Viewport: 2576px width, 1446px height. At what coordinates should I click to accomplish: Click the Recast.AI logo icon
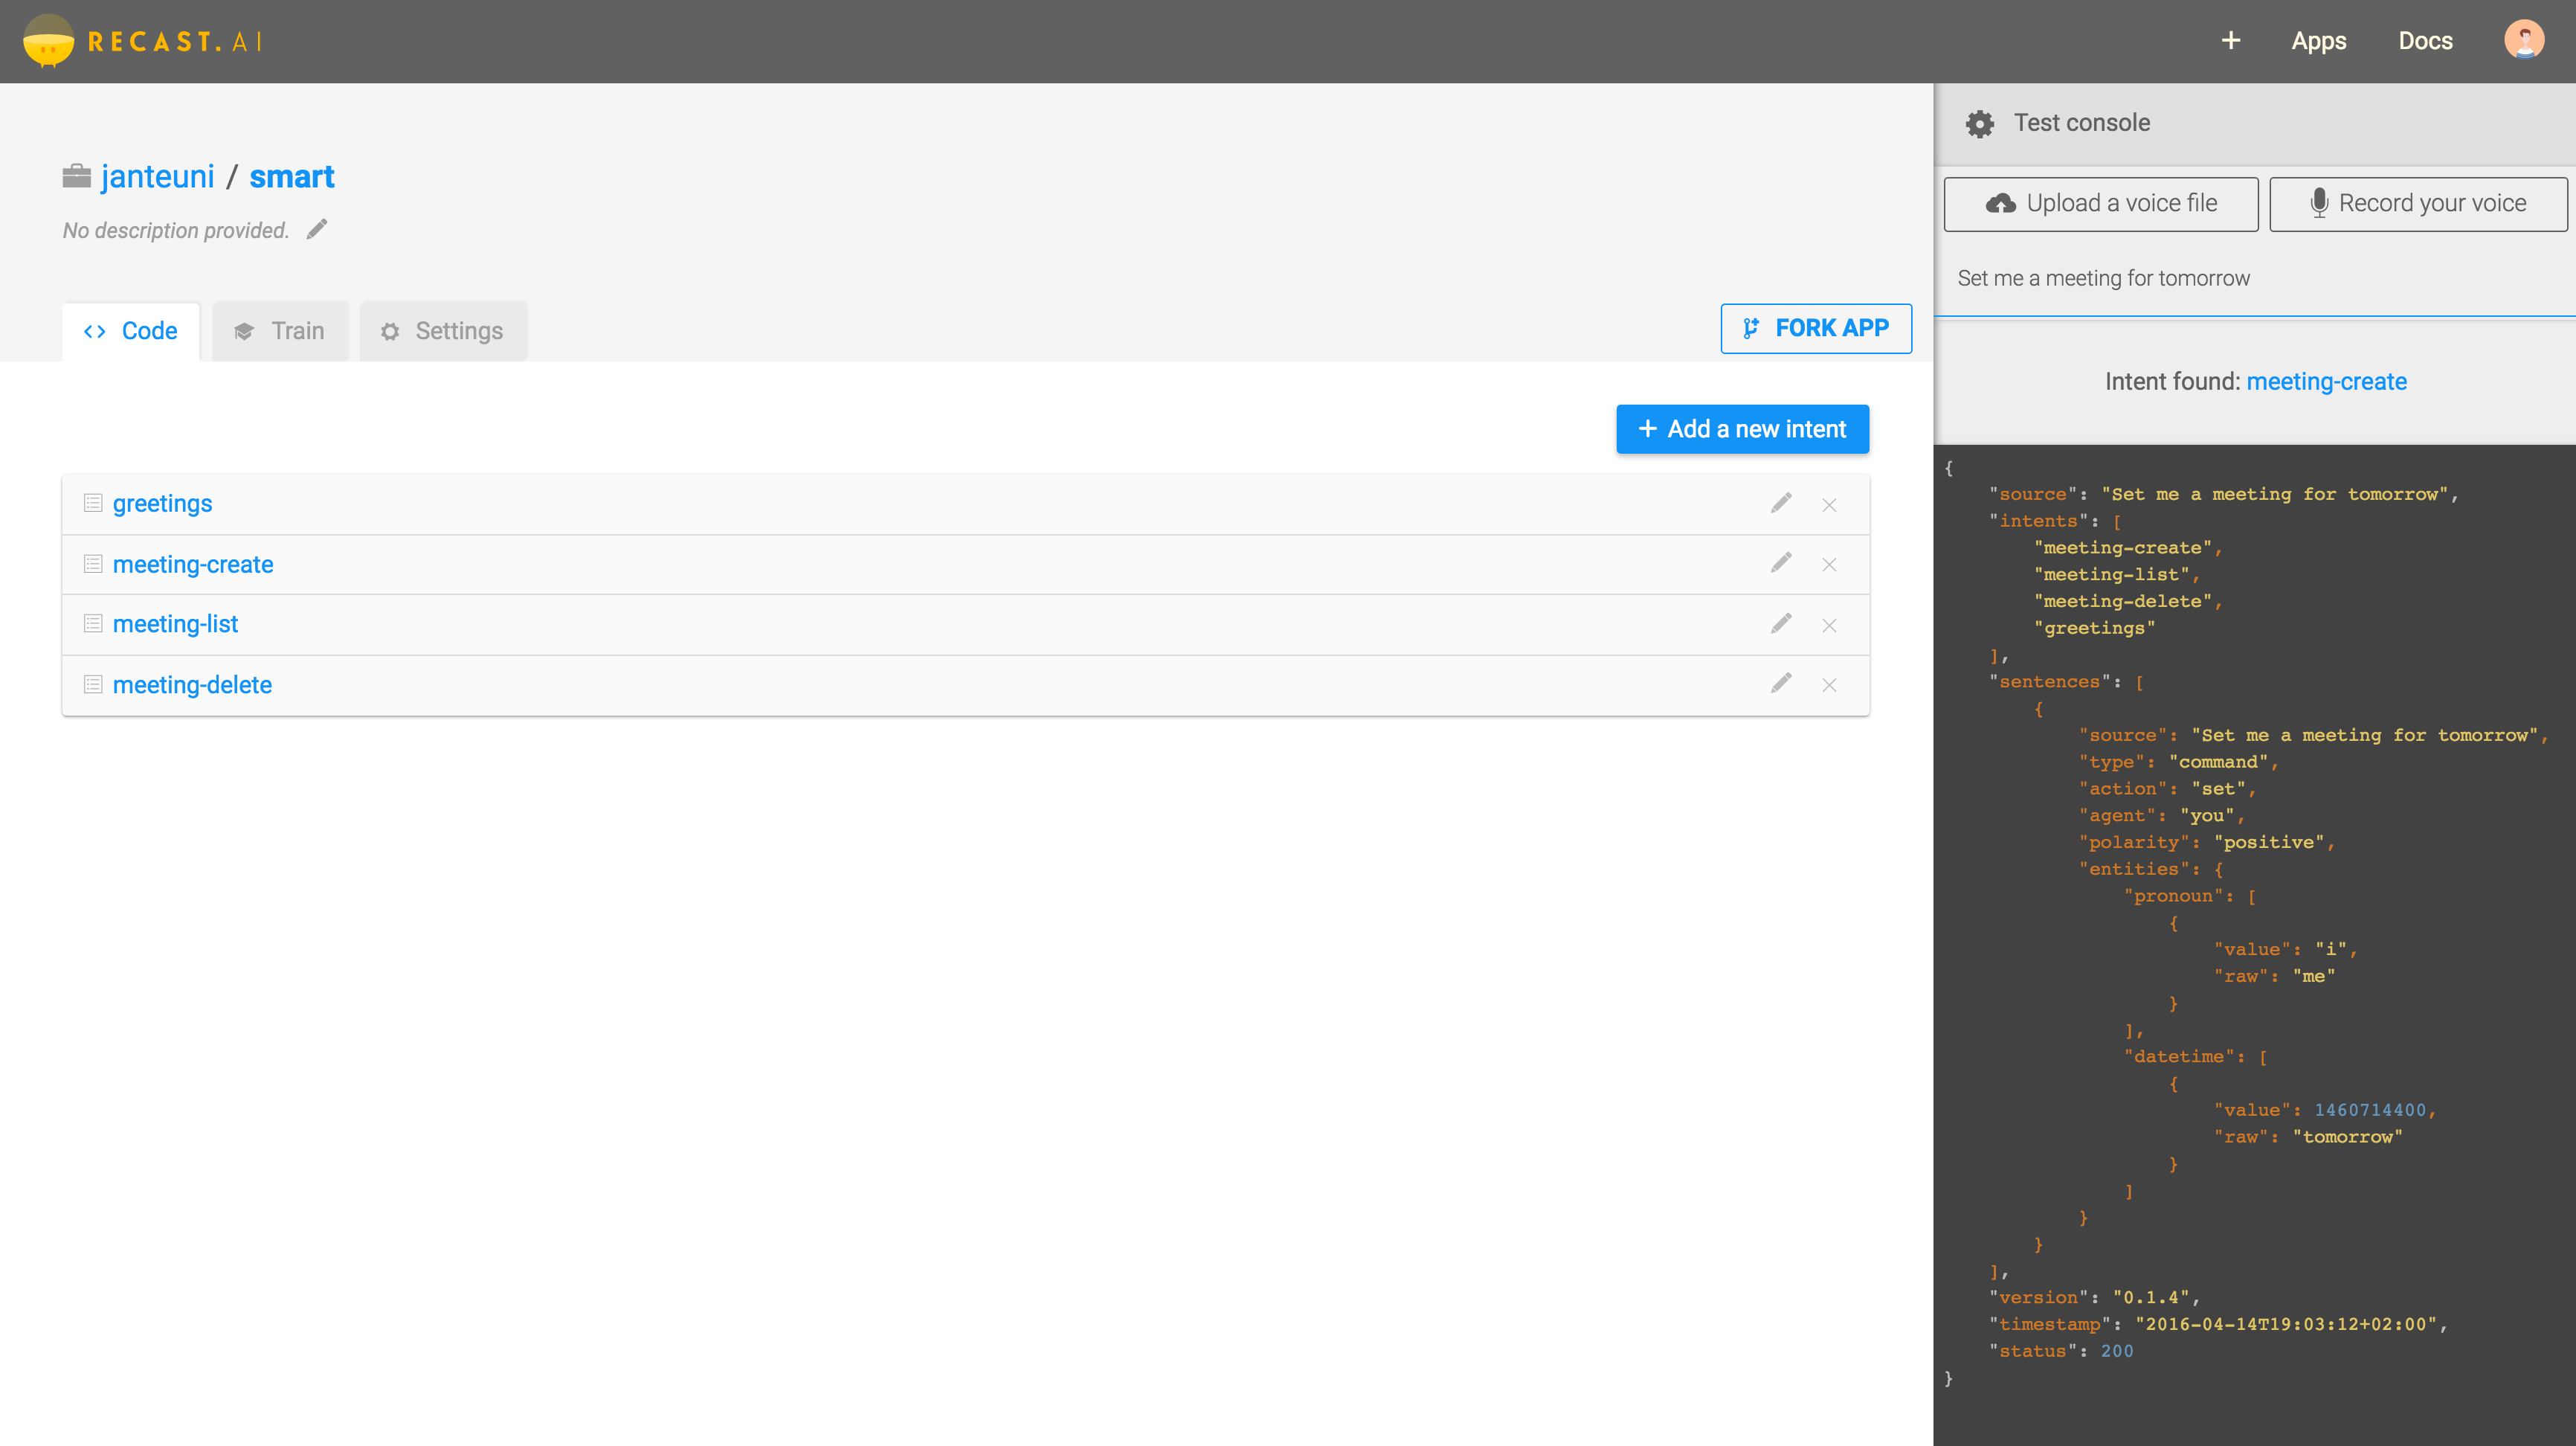pyautogui.click(x=48, y=41)
